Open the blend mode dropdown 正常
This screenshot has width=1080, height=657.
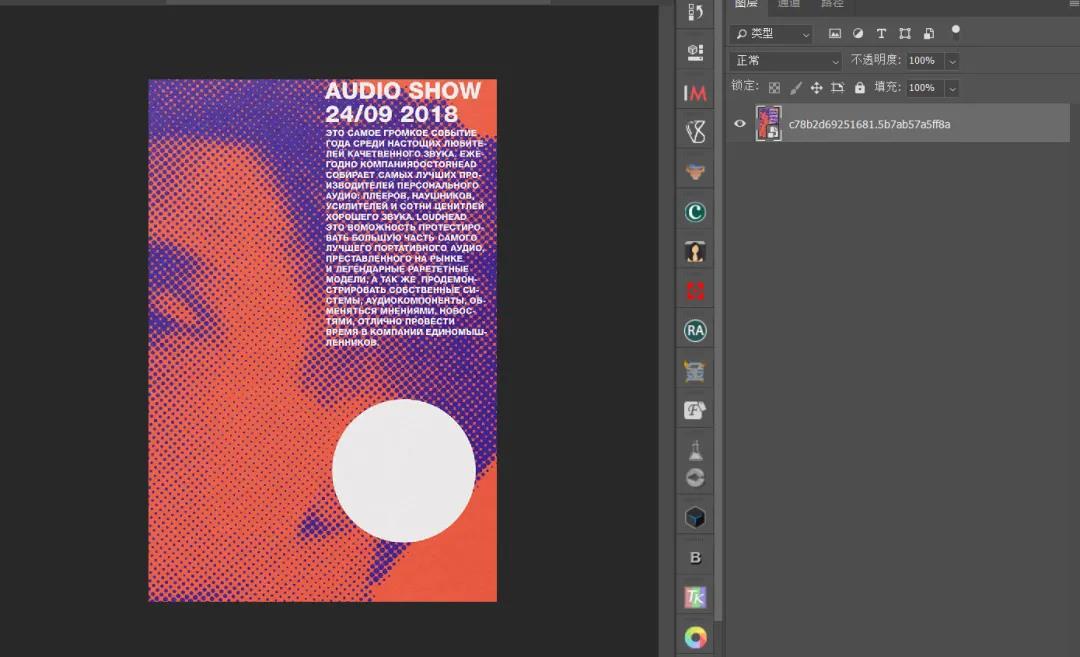point(786,61)
